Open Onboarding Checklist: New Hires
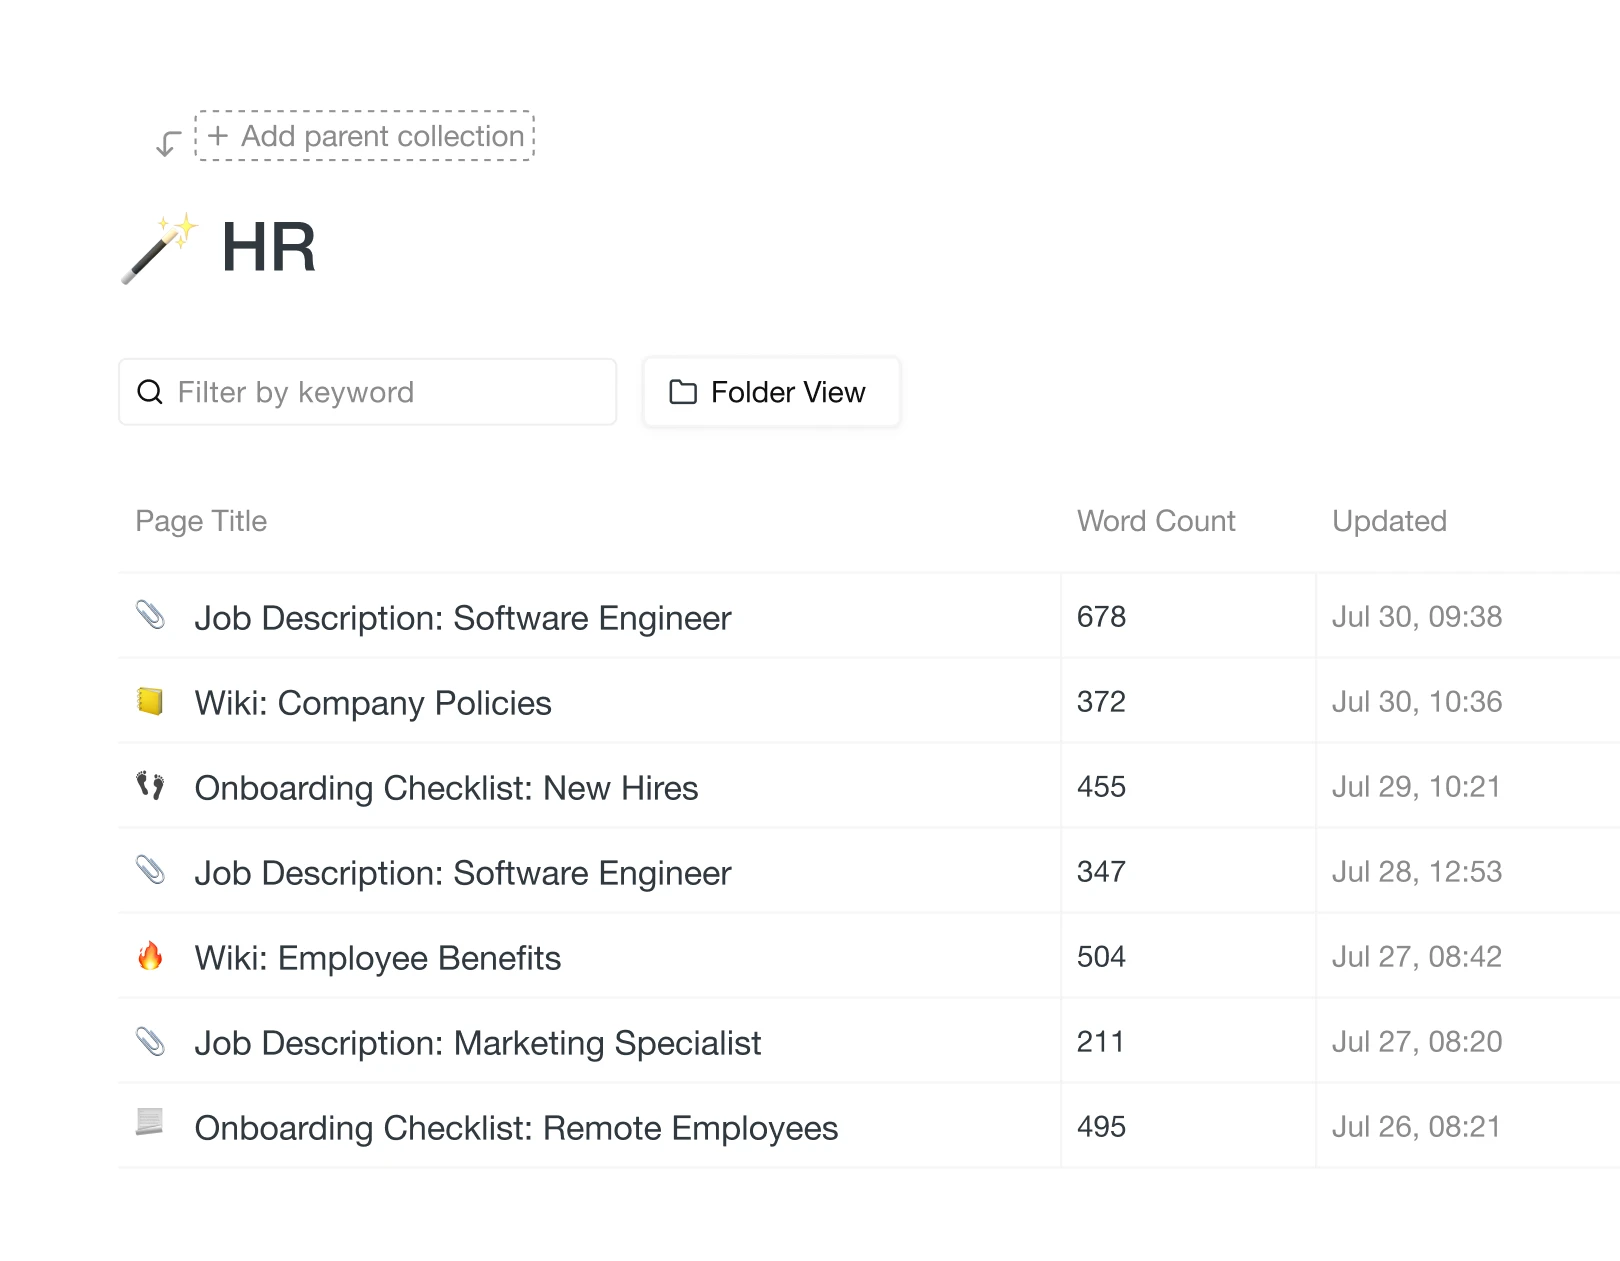This screenshot has width=1620, height=1261. (446, 788)
